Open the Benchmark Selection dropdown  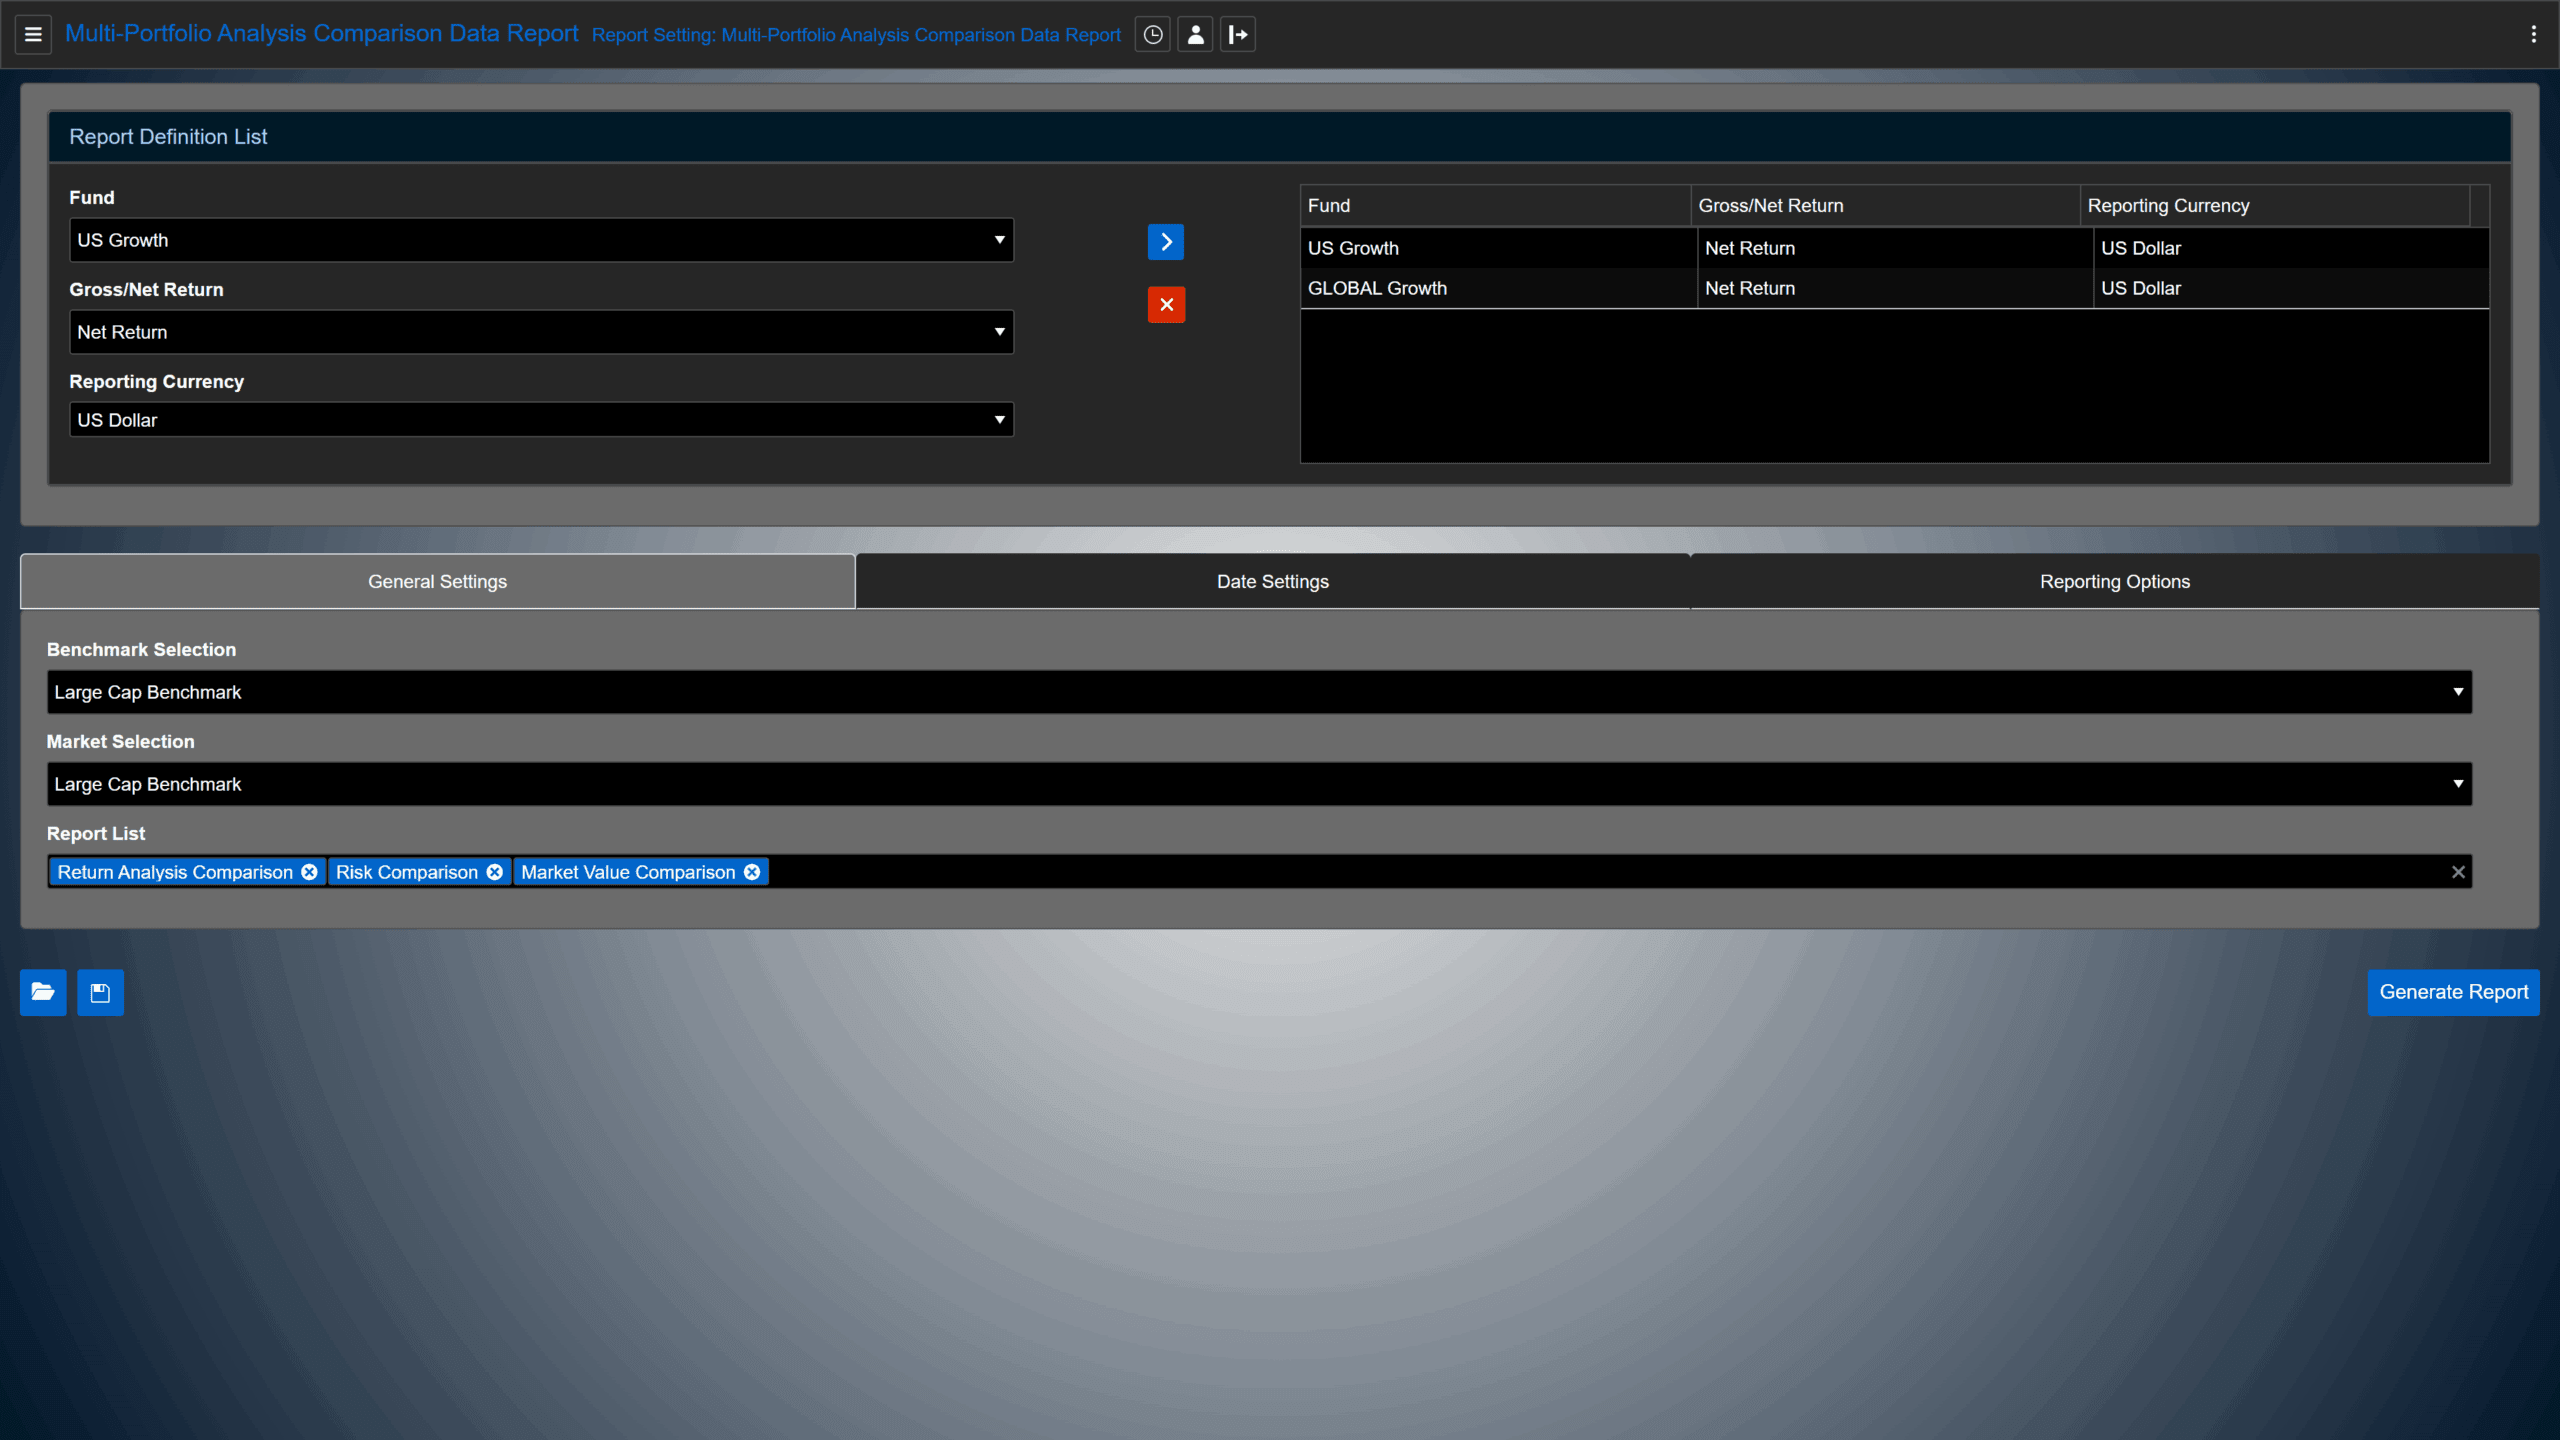(x=1259, y=692)
